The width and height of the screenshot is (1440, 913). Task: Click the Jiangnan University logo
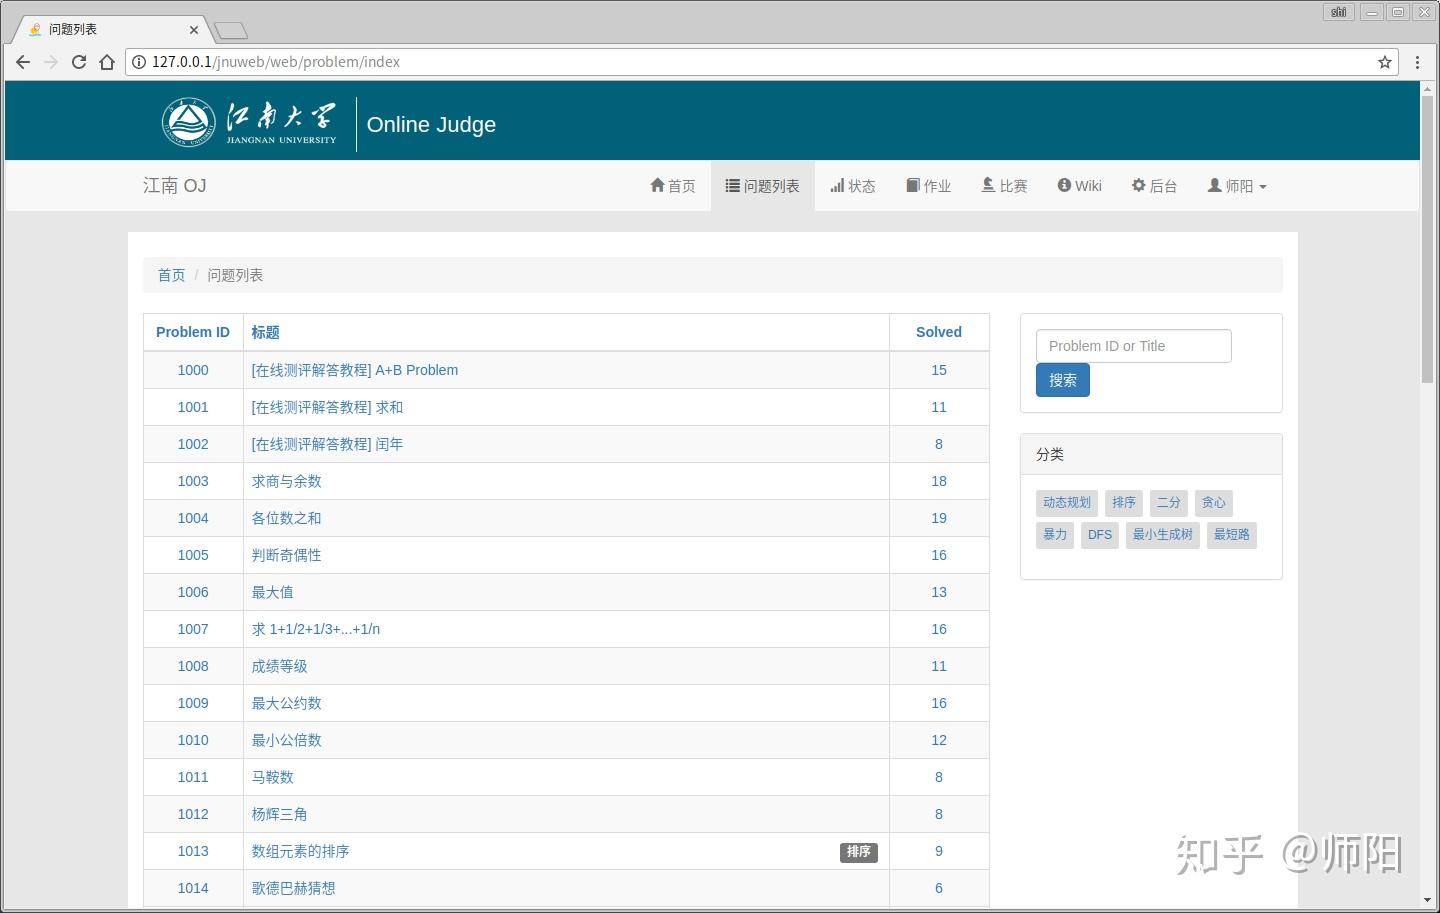(250, 124)
